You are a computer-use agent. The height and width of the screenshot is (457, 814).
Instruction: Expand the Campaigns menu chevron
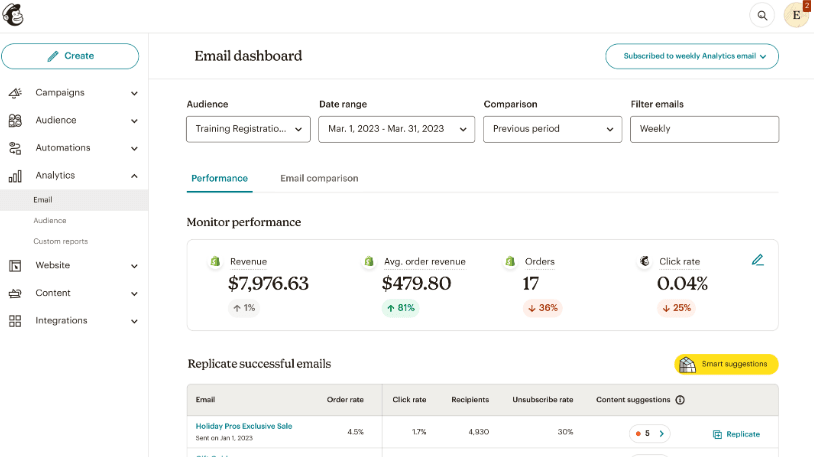coord(134,93)
